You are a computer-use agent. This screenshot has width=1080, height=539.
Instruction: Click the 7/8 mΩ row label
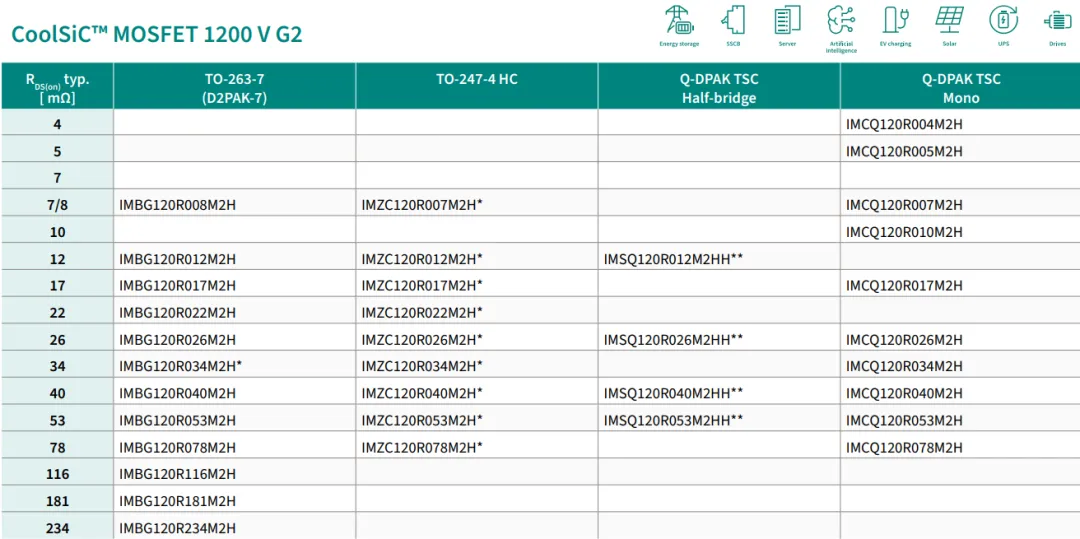tap(57, 205)
